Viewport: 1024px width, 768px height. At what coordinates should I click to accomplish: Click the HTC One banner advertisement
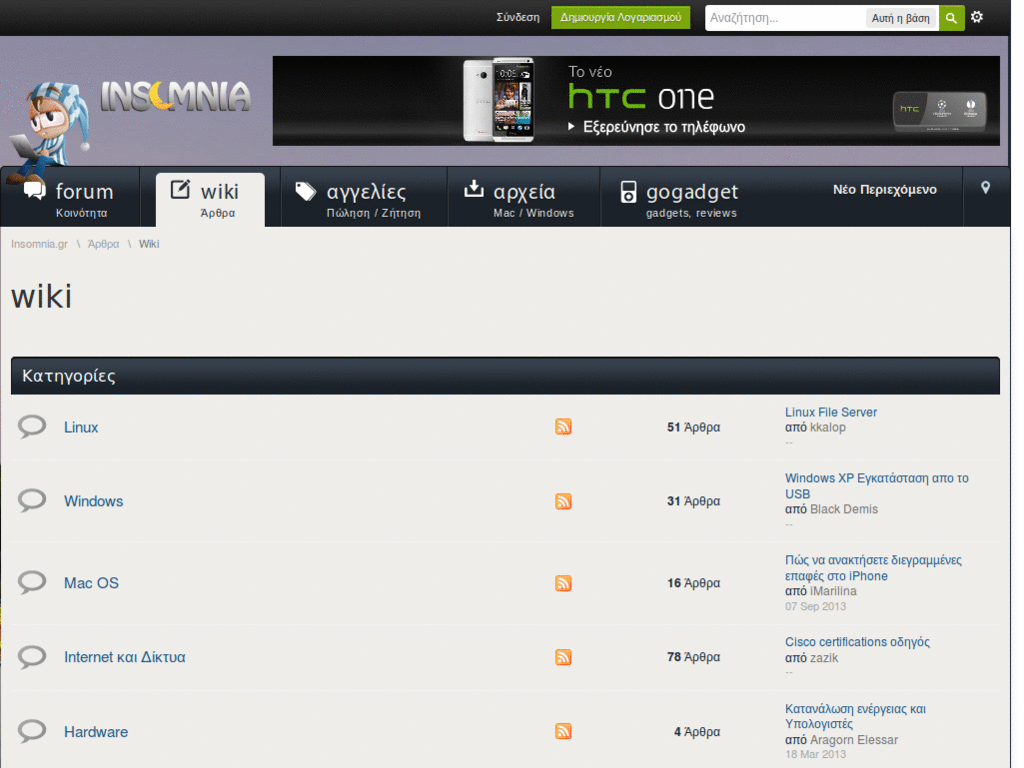(636, 101)
